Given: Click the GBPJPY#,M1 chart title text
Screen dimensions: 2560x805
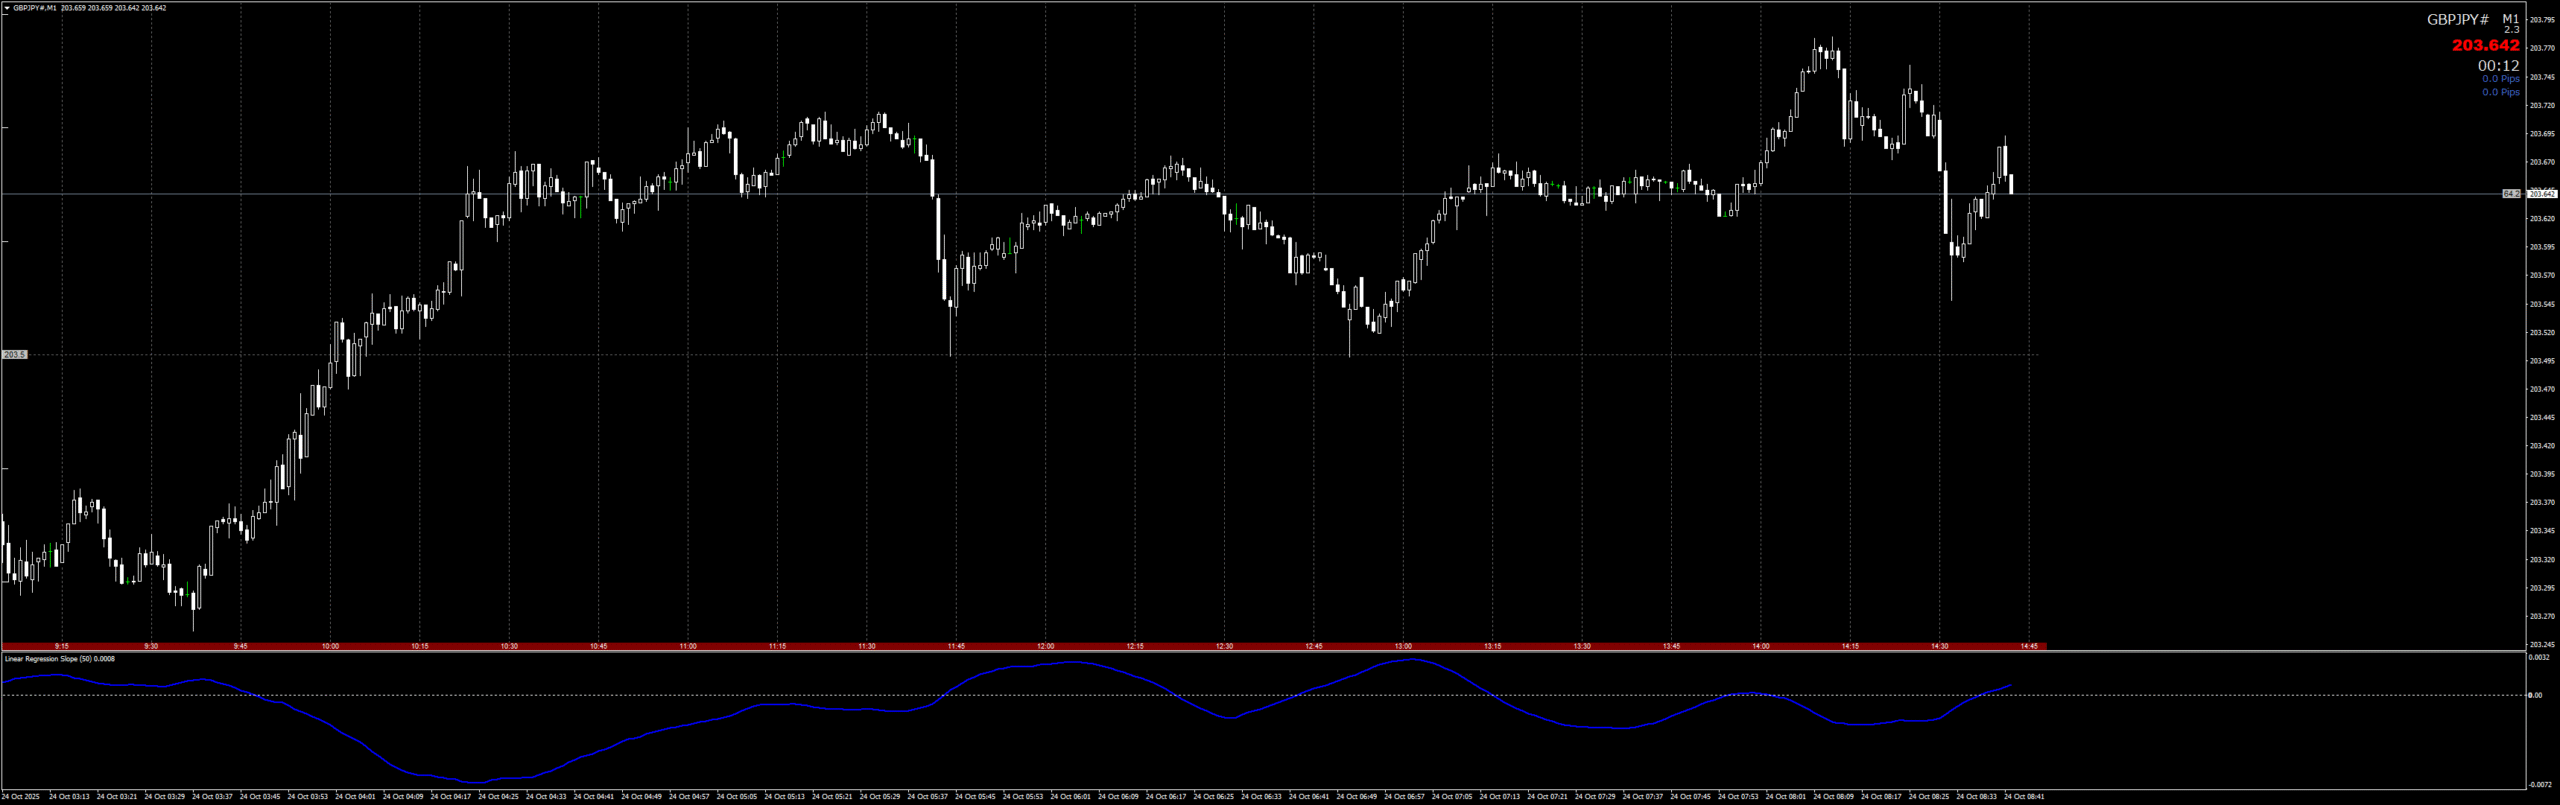Looking at the screenshot, I should point(34,8).
